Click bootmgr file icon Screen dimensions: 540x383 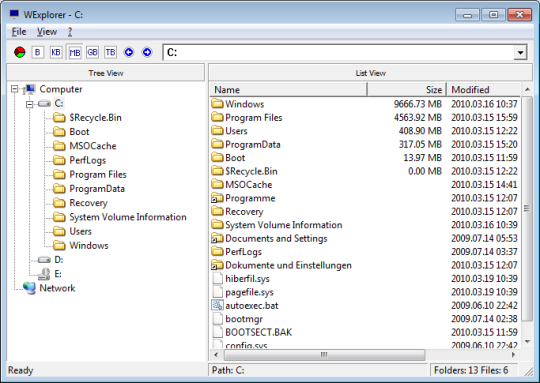(218, 319)
